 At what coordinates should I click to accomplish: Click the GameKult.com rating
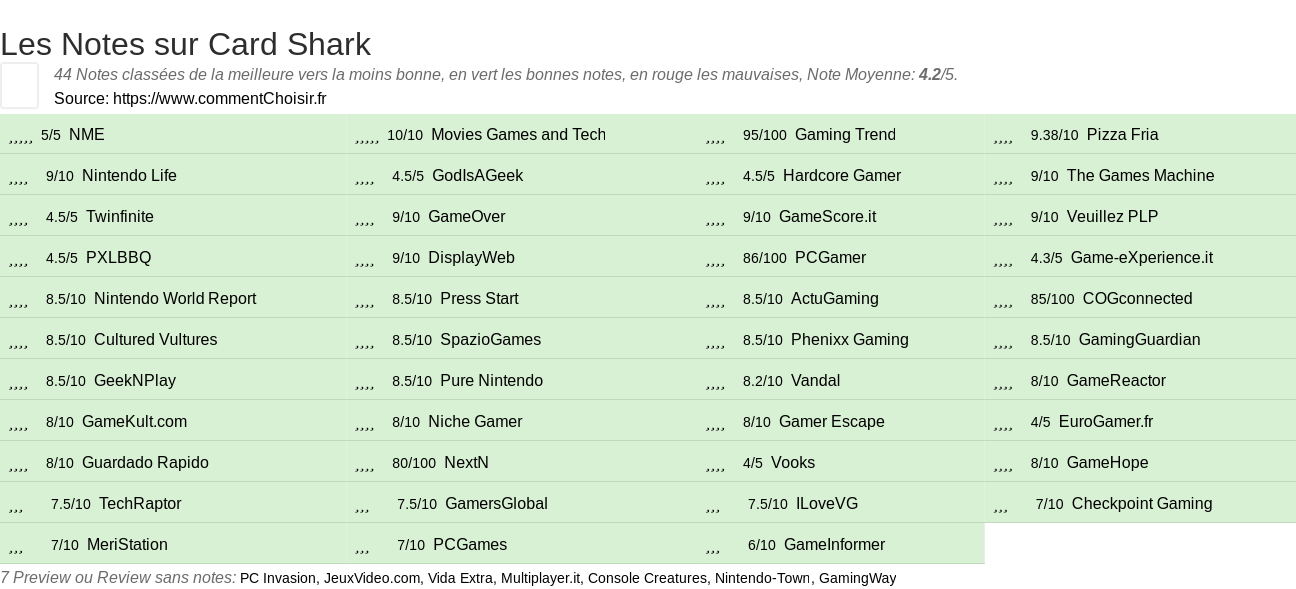point(173,421)
